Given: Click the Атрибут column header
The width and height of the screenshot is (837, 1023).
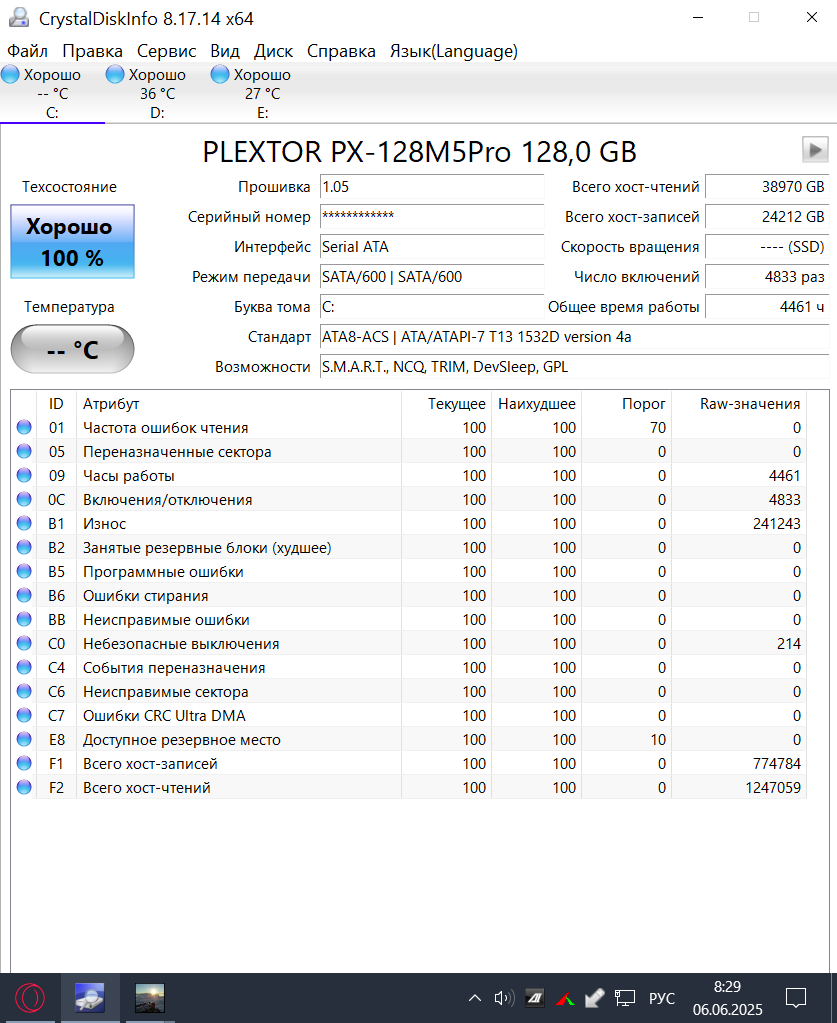Looking at the screenshot, I should coord(239,404).
